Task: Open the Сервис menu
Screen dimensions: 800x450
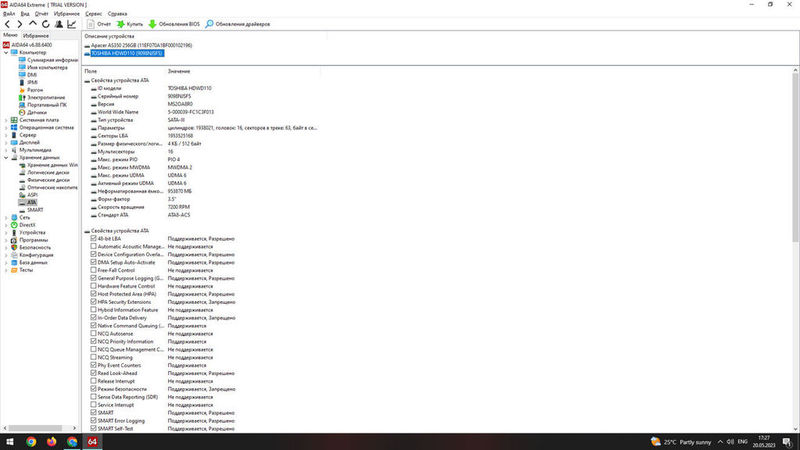Action: coord(93,14)
